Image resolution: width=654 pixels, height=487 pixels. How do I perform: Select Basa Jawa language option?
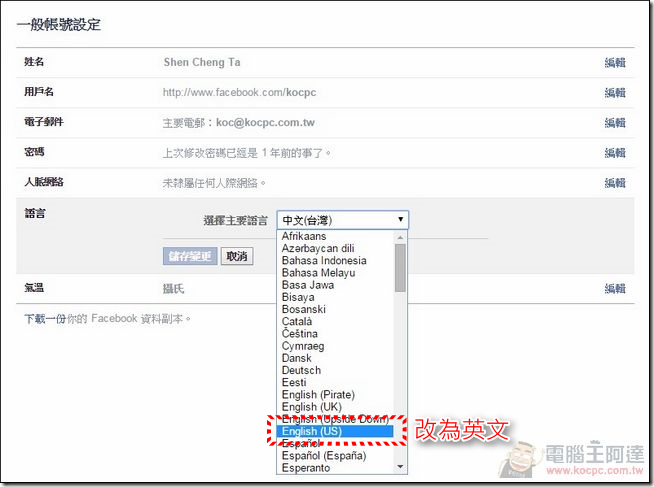[308, 285]
